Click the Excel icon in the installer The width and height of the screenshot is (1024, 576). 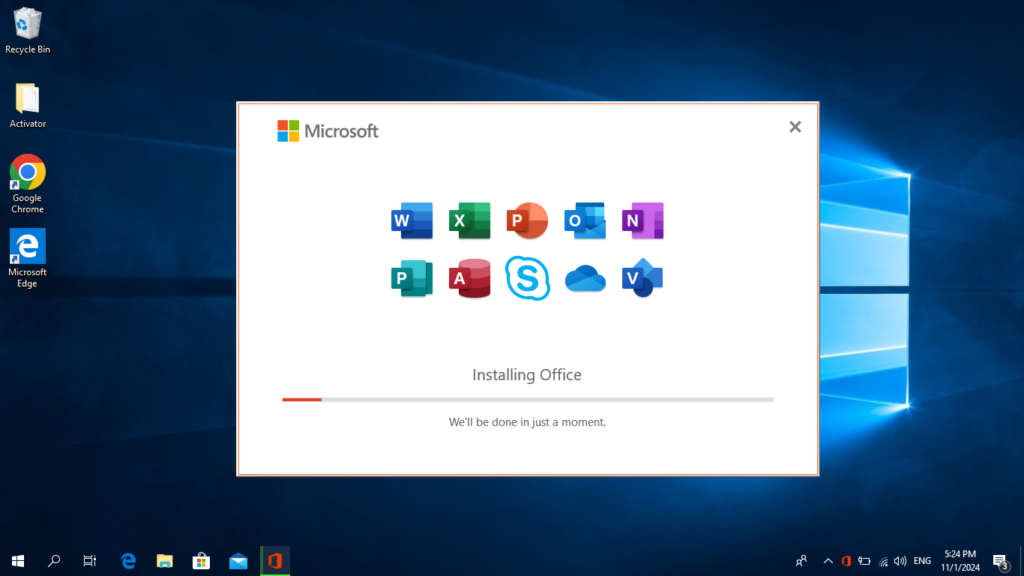[x=470, y=221]
